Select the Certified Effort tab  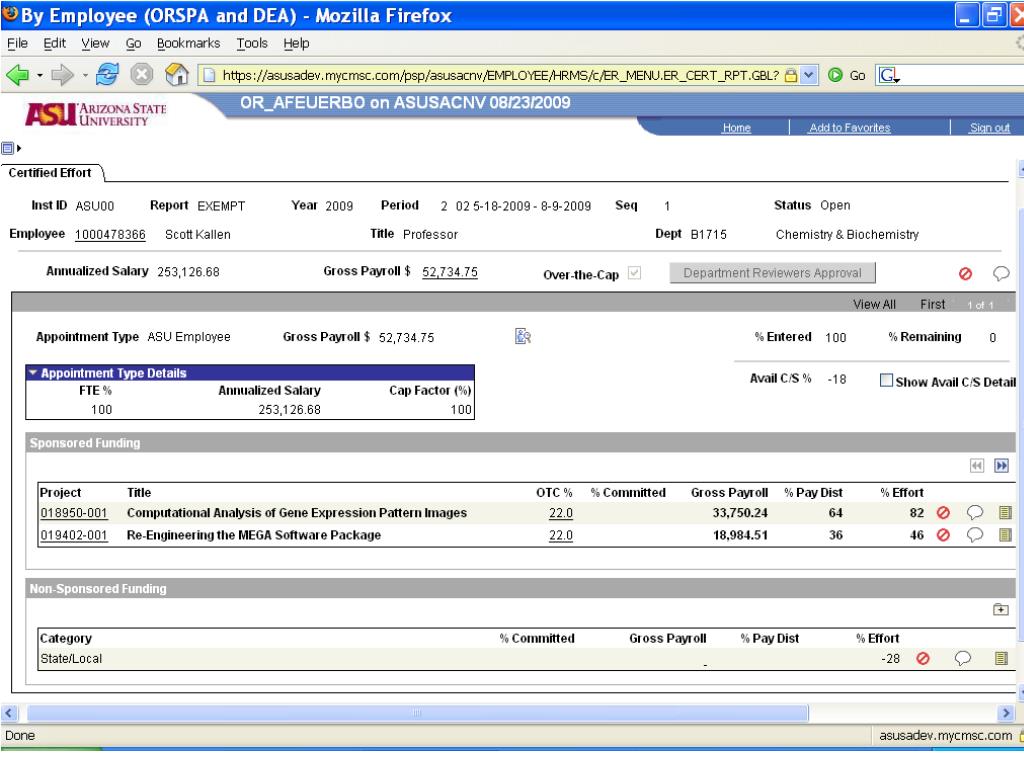50,172
